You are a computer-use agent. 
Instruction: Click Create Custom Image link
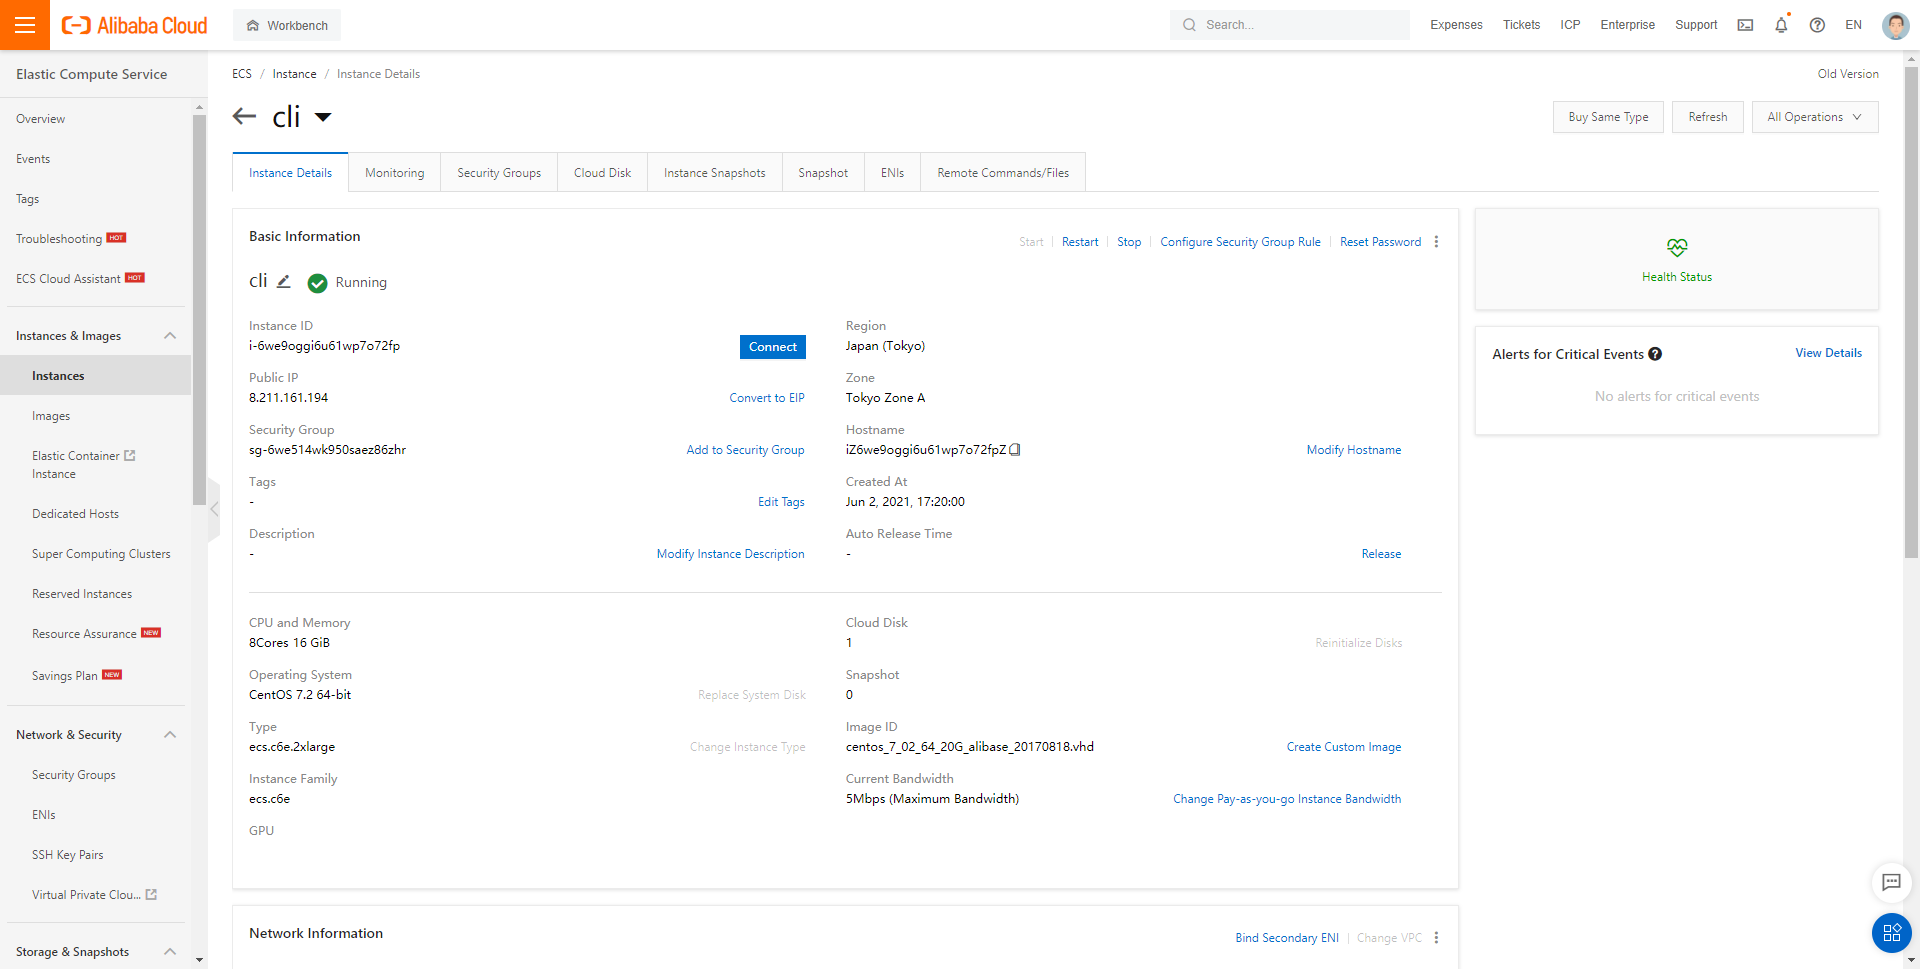coord(1344,747)
